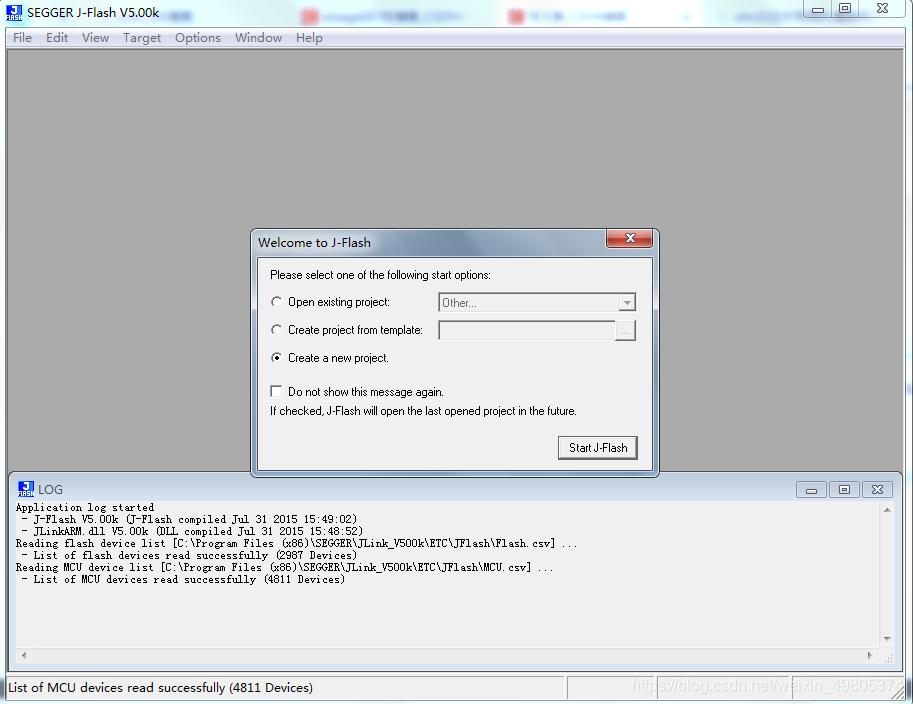This screenshot has height=704, width=913.
Task: Click 'Application log started' log line
Action: [85, 507]
